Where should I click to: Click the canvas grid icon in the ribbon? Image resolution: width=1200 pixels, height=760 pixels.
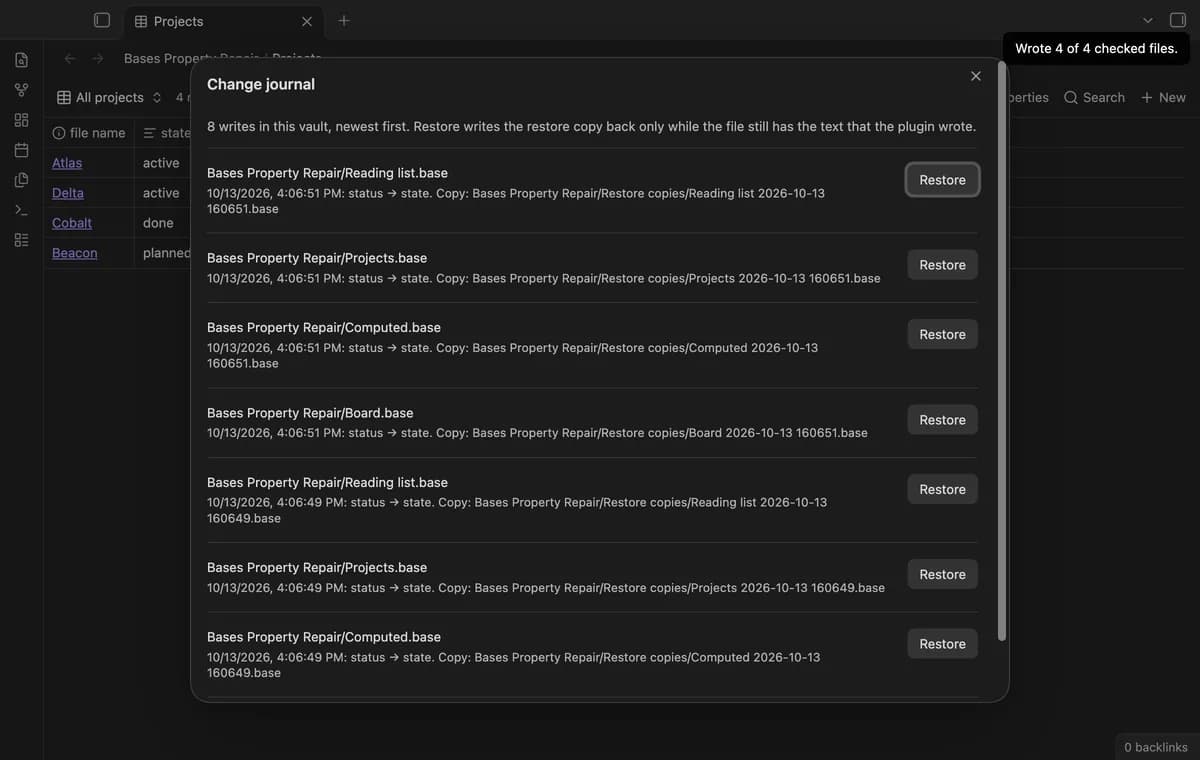coord(21,120)
